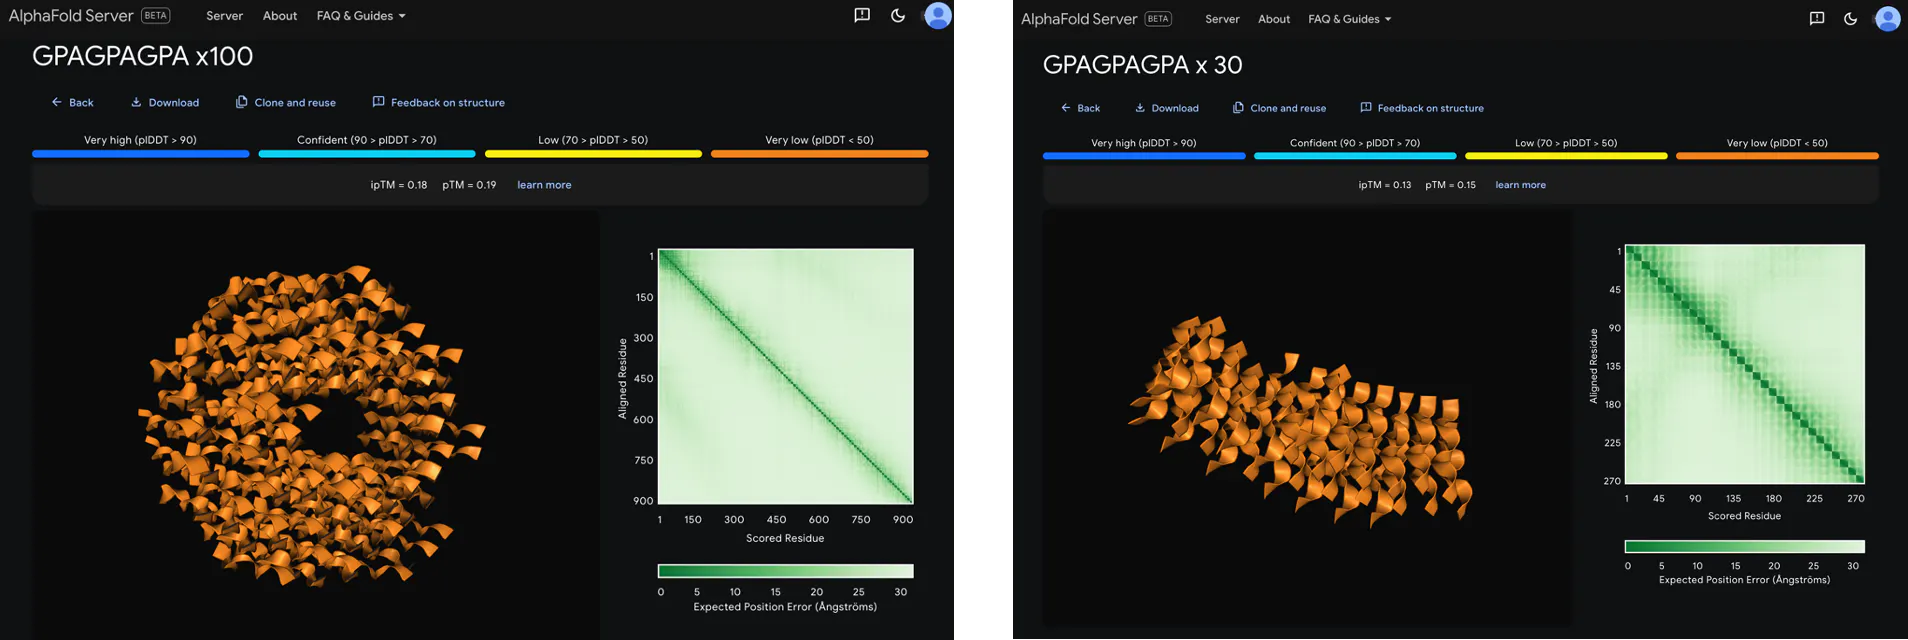Clone and reuse the x 30 job
Screen dimensions: 1908x640
[1279, 108]
